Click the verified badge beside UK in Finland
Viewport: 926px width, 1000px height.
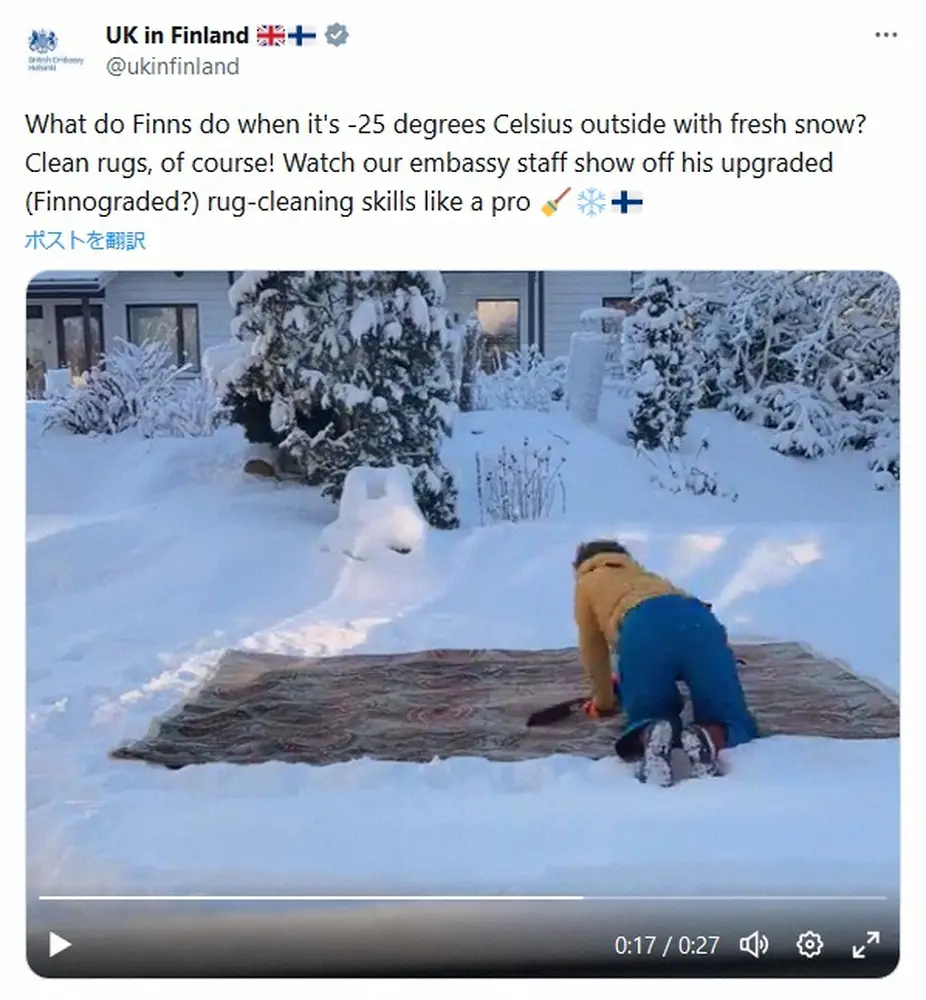click(337, 36)
